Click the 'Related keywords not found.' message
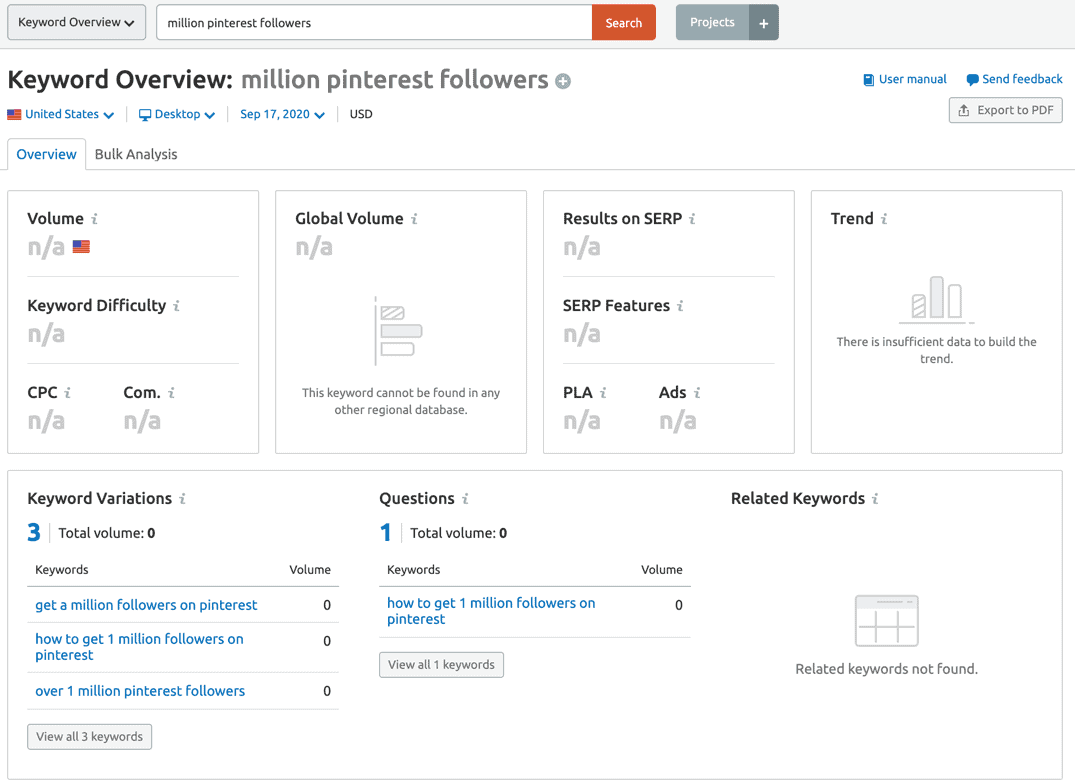Screen dimensions: 1075x784 coord(886,669)
